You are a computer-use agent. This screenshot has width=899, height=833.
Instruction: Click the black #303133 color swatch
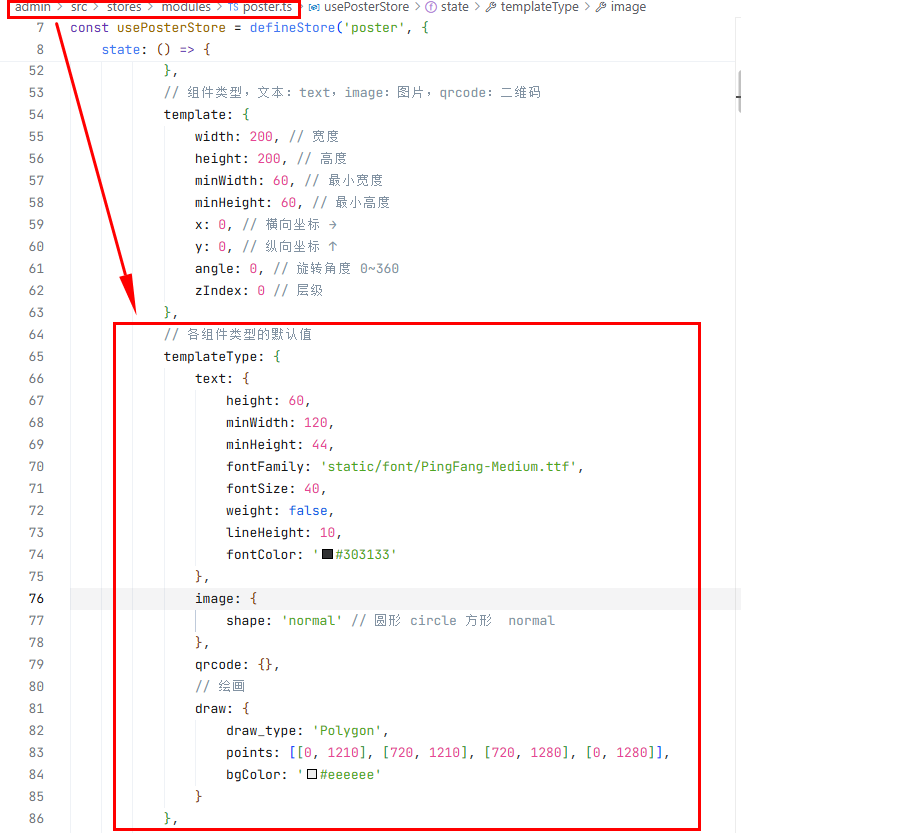coord(327,554)
